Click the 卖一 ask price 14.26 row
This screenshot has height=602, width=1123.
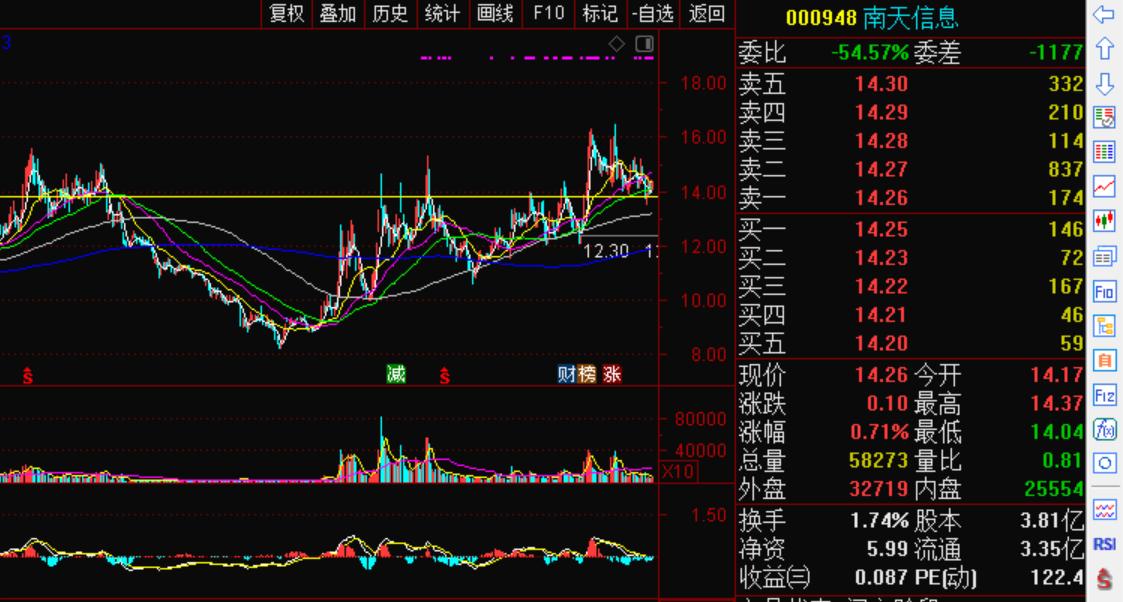(900, 198)
